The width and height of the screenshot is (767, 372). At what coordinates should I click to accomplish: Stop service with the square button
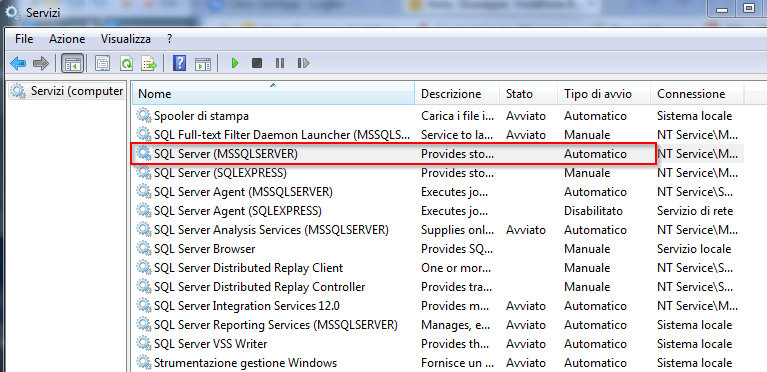257,63
